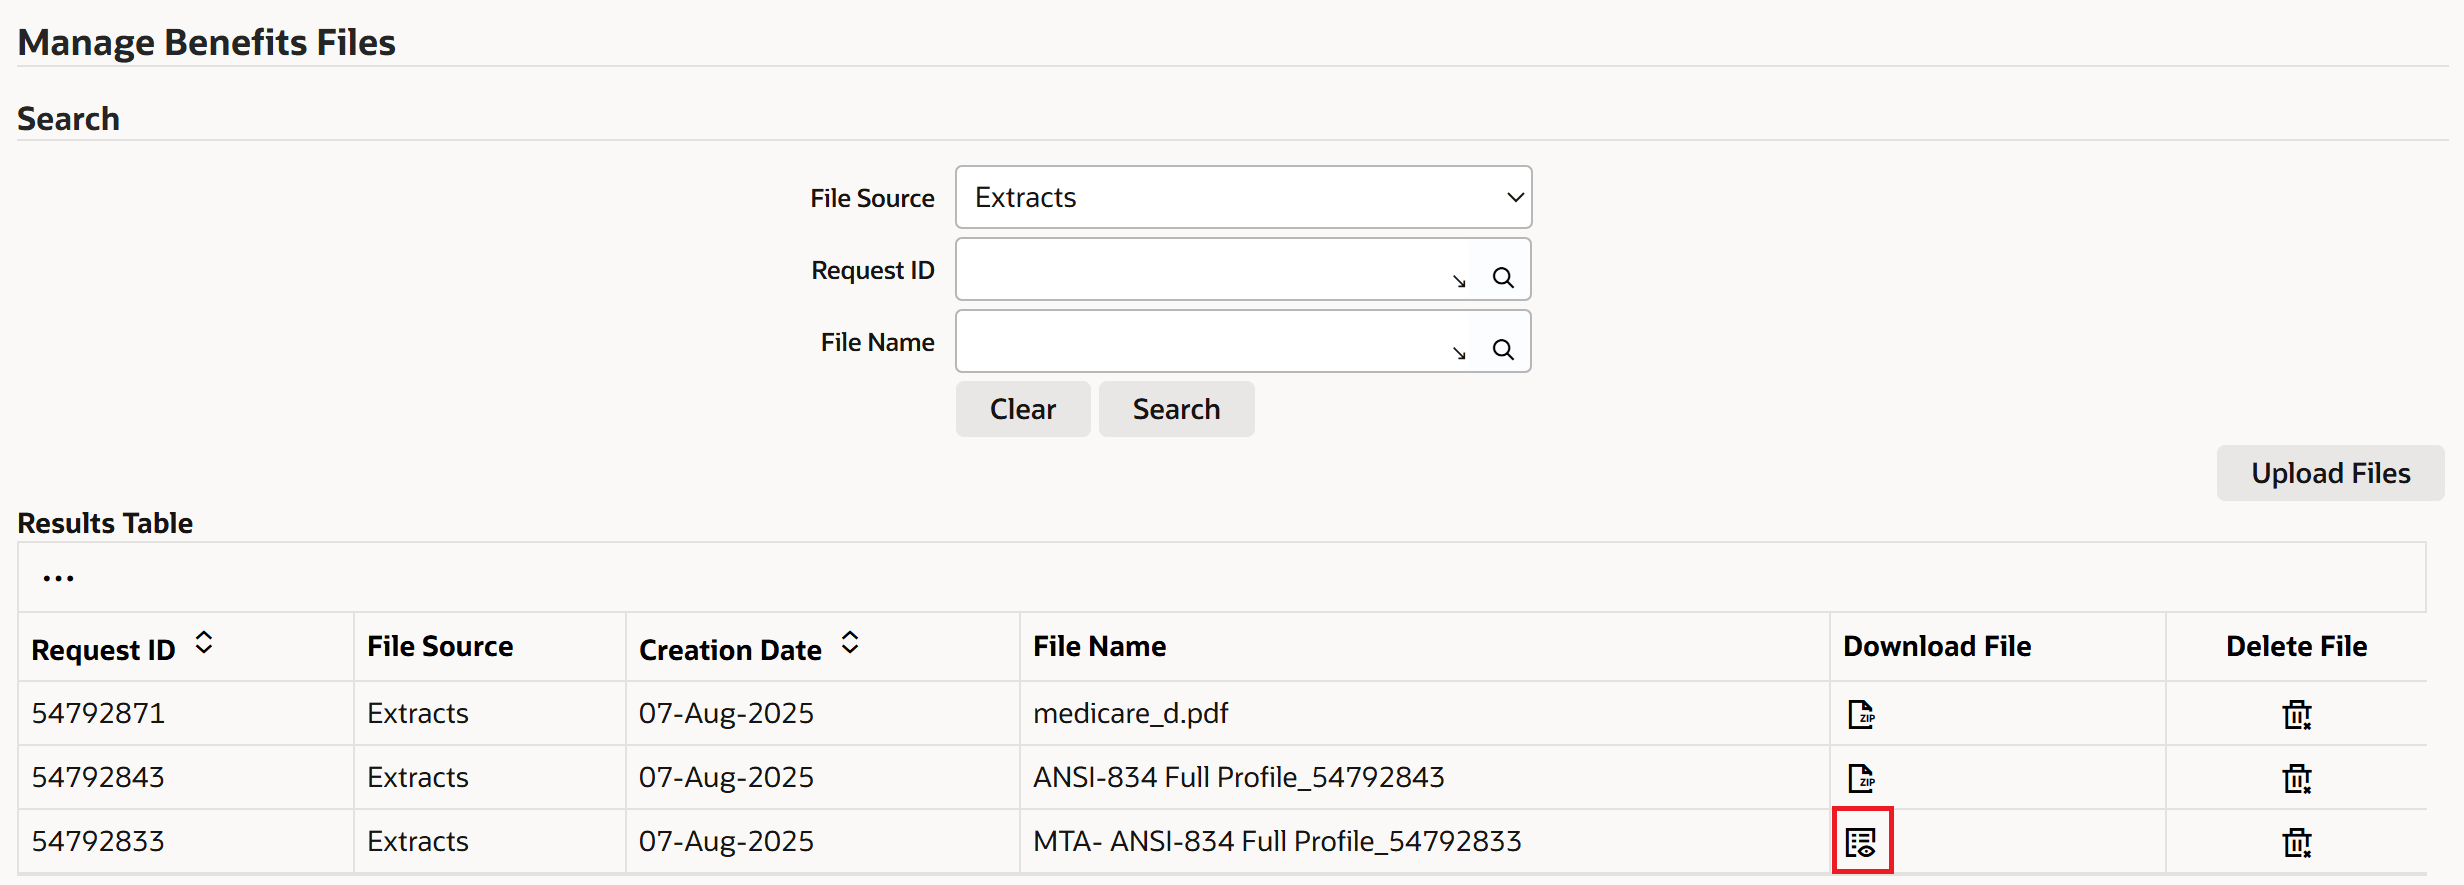Select row with Request ID 54792871
Viewport: 2464px width, 885px height.
tap(98, 714)
